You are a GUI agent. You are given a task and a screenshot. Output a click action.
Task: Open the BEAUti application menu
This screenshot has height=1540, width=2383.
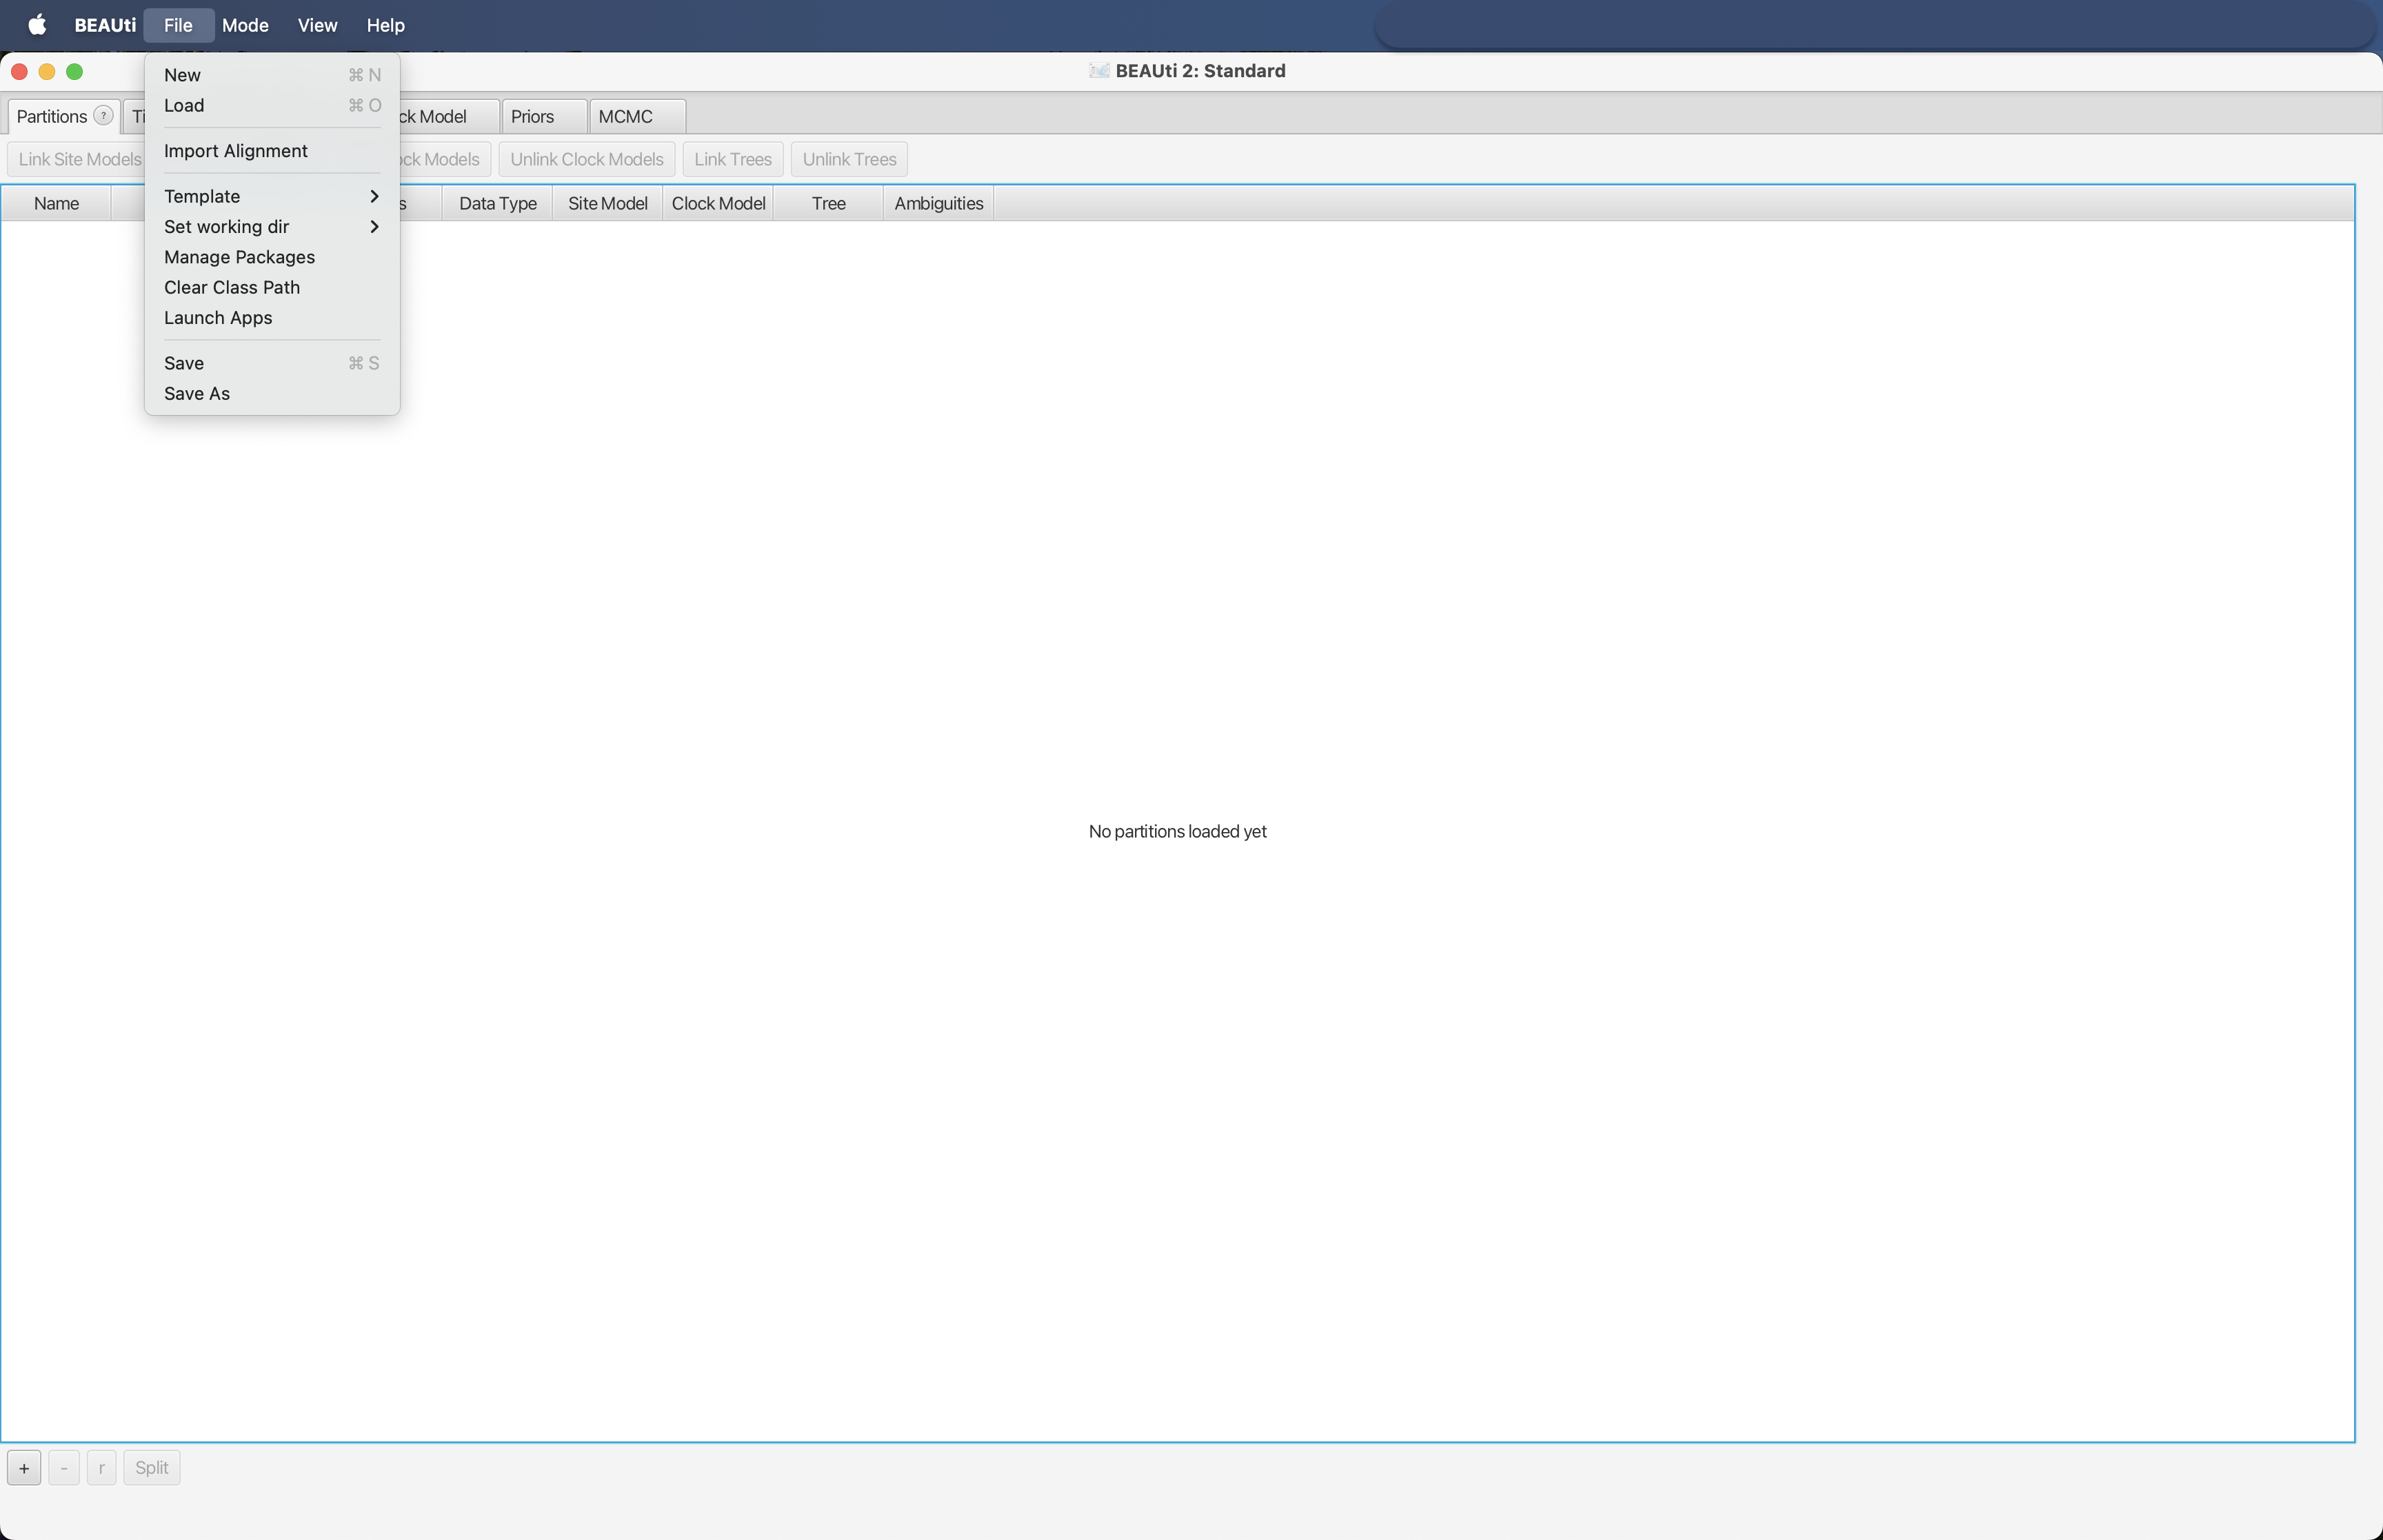pyautogui.click(x=105, y=25)
